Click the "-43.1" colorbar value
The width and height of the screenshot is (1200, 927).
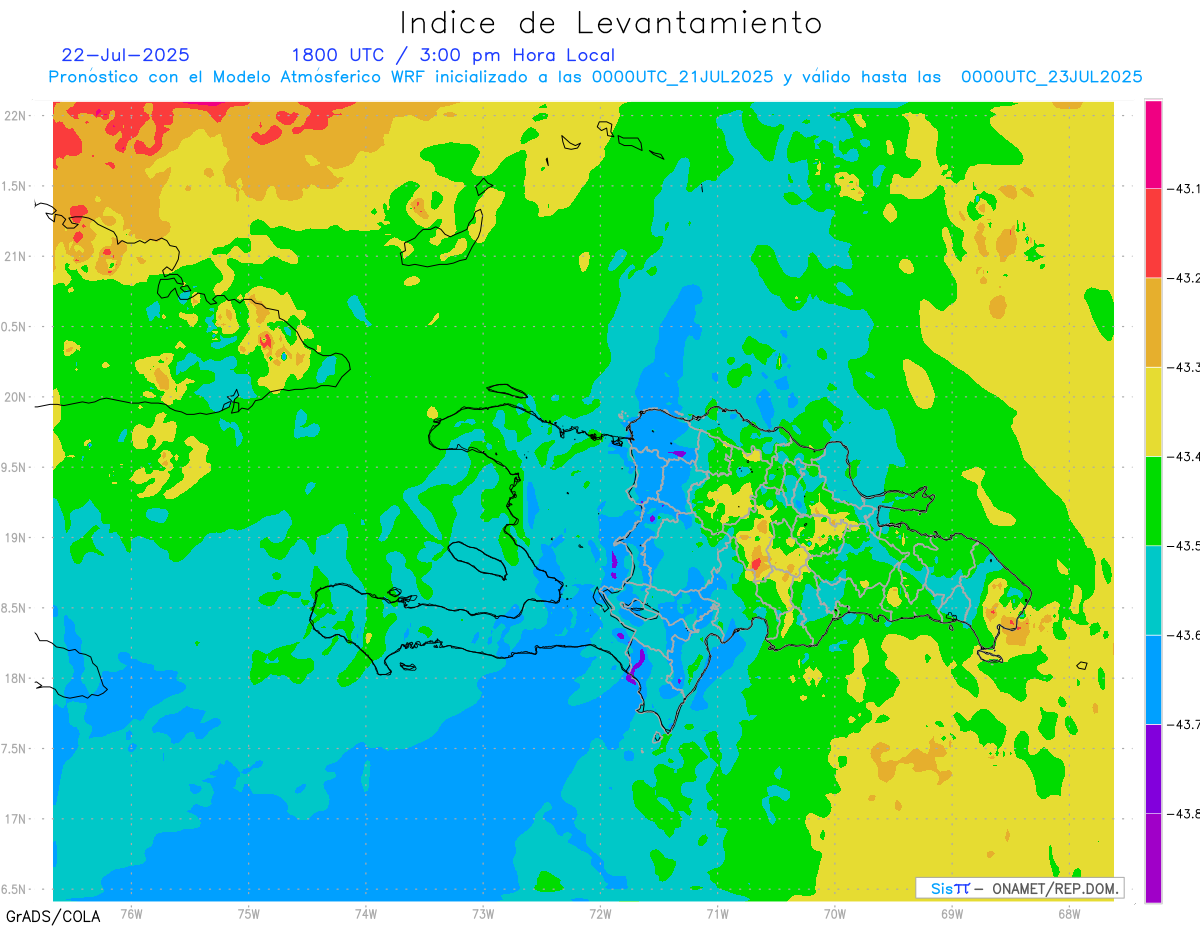1184,189
